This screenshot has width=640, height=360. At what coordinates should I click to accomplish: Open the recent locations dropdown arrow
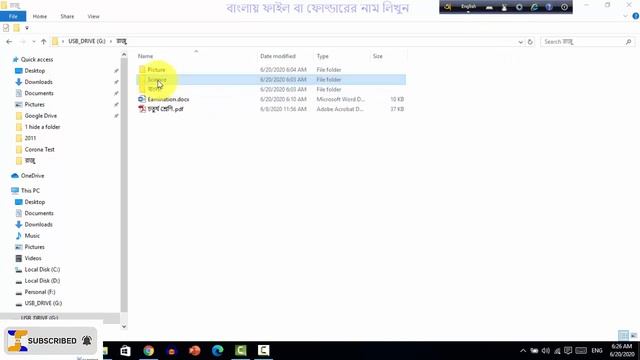(33, 42)
